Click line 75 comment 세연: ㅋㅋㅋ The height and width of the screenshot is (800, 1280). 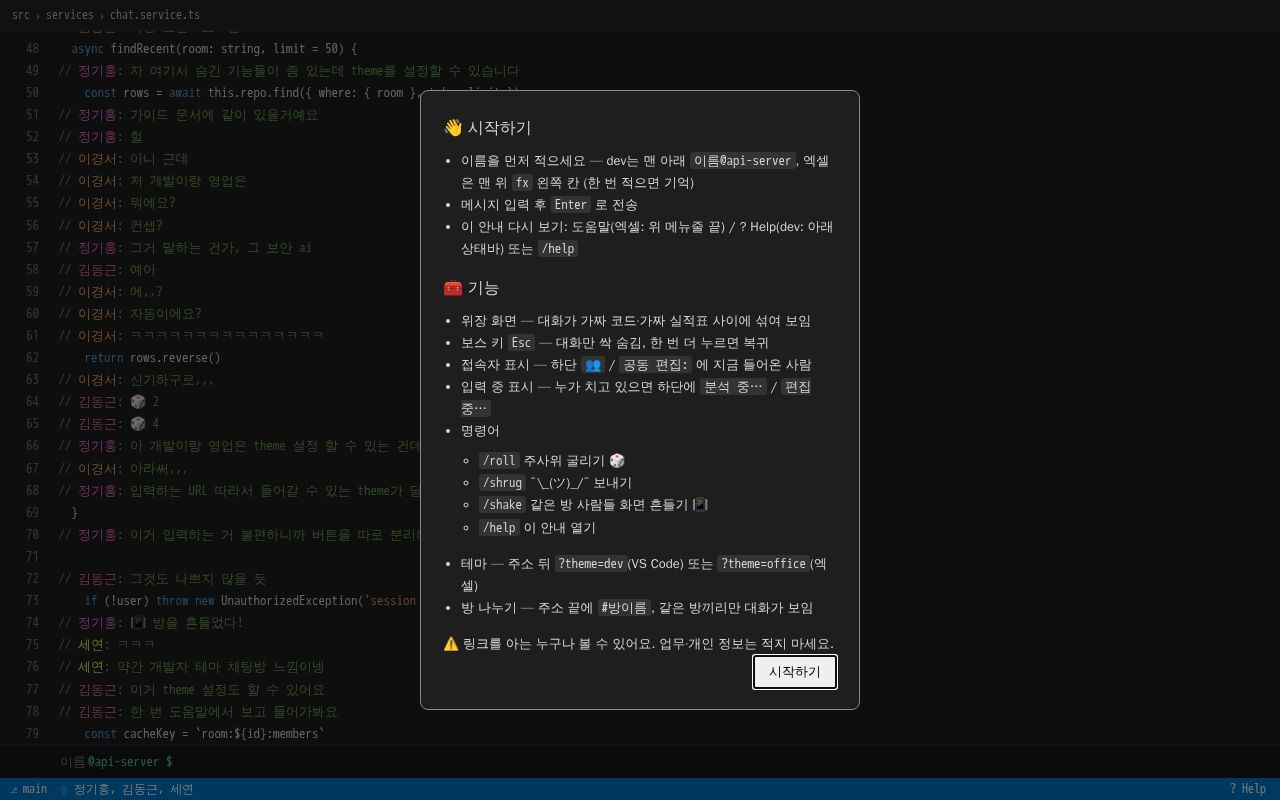pos(106,645)
